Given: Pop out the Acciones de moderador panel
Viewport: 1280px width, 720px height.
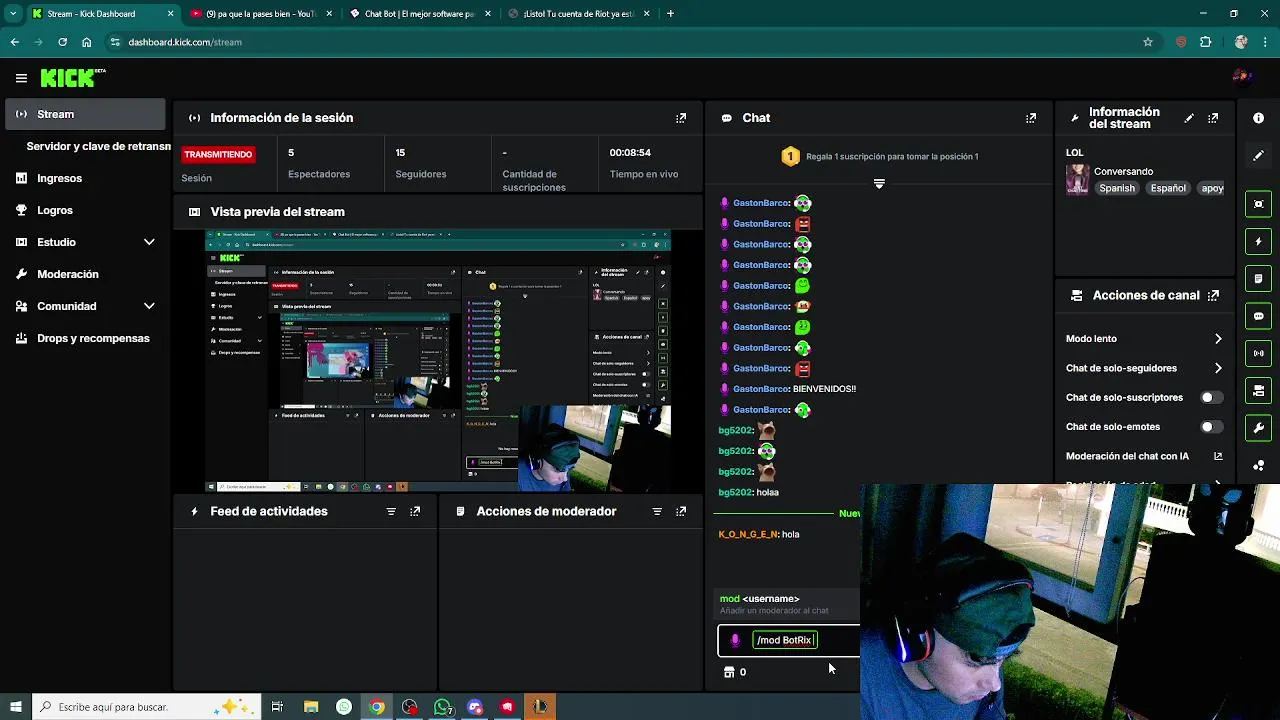Looking at the screenshot, I should [x=681, y=511].
